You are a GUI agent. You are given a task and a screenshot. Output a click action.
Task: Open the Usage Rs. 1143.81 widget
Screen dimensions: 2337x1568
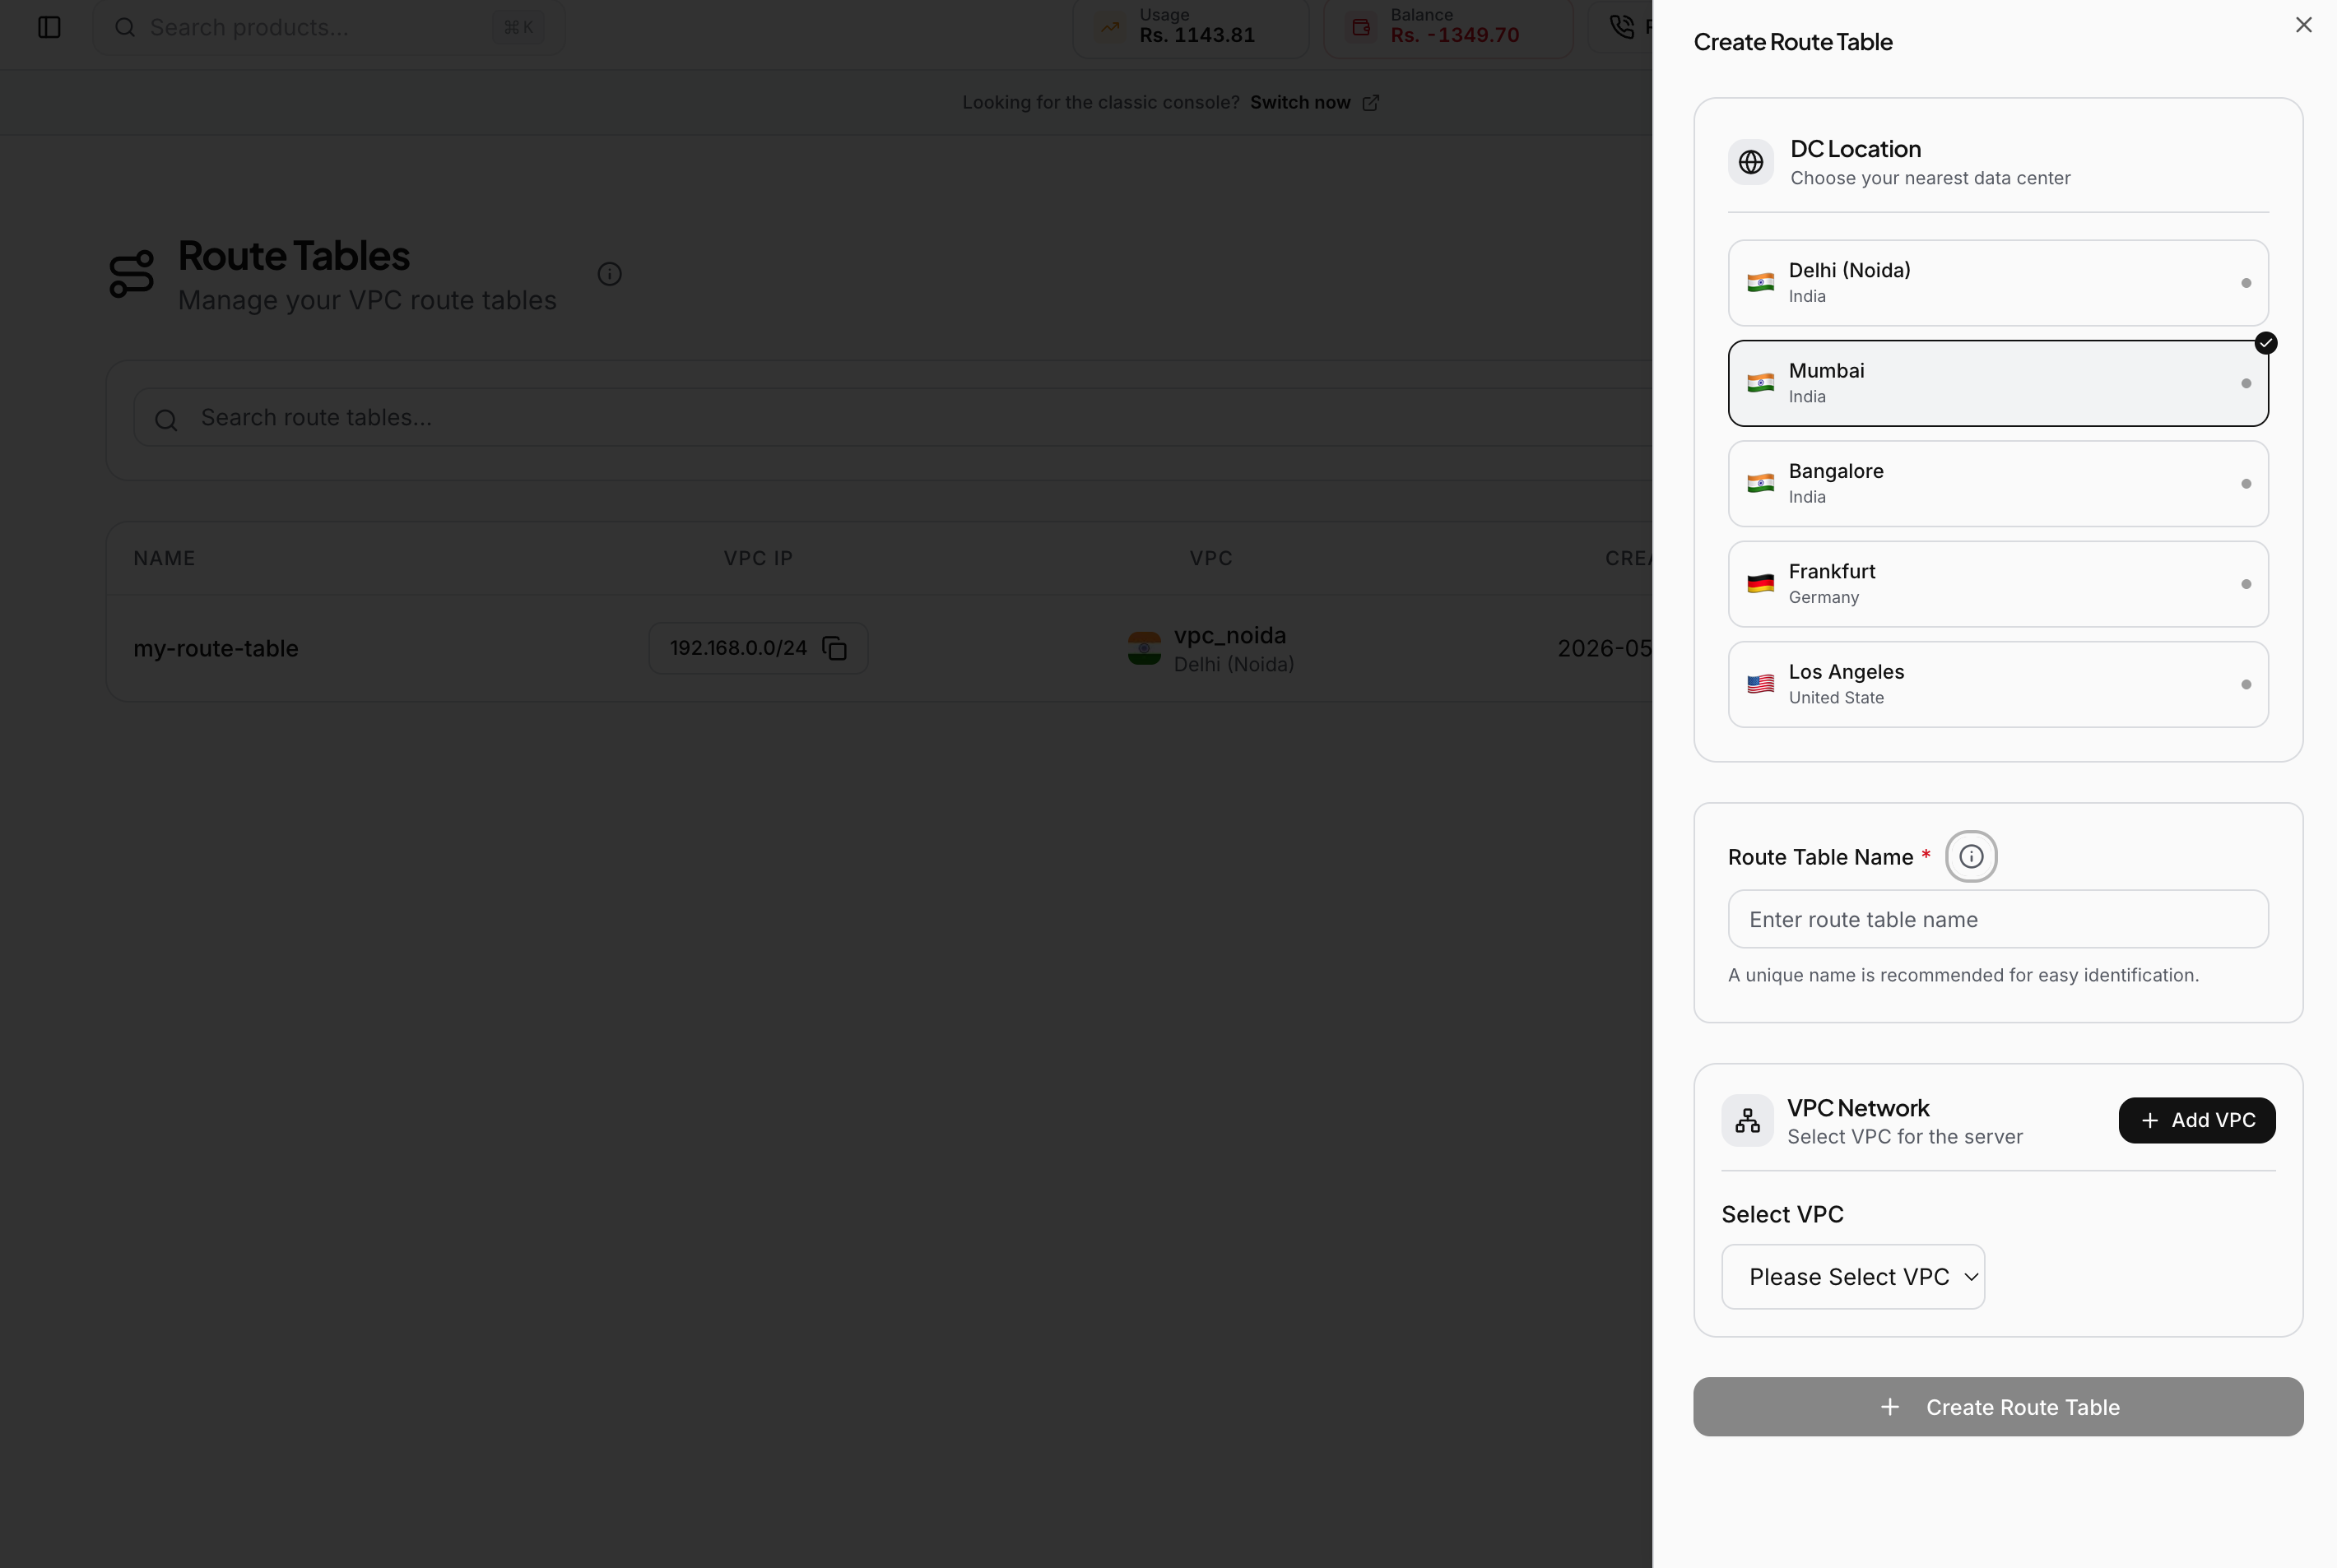[1190, 27]
